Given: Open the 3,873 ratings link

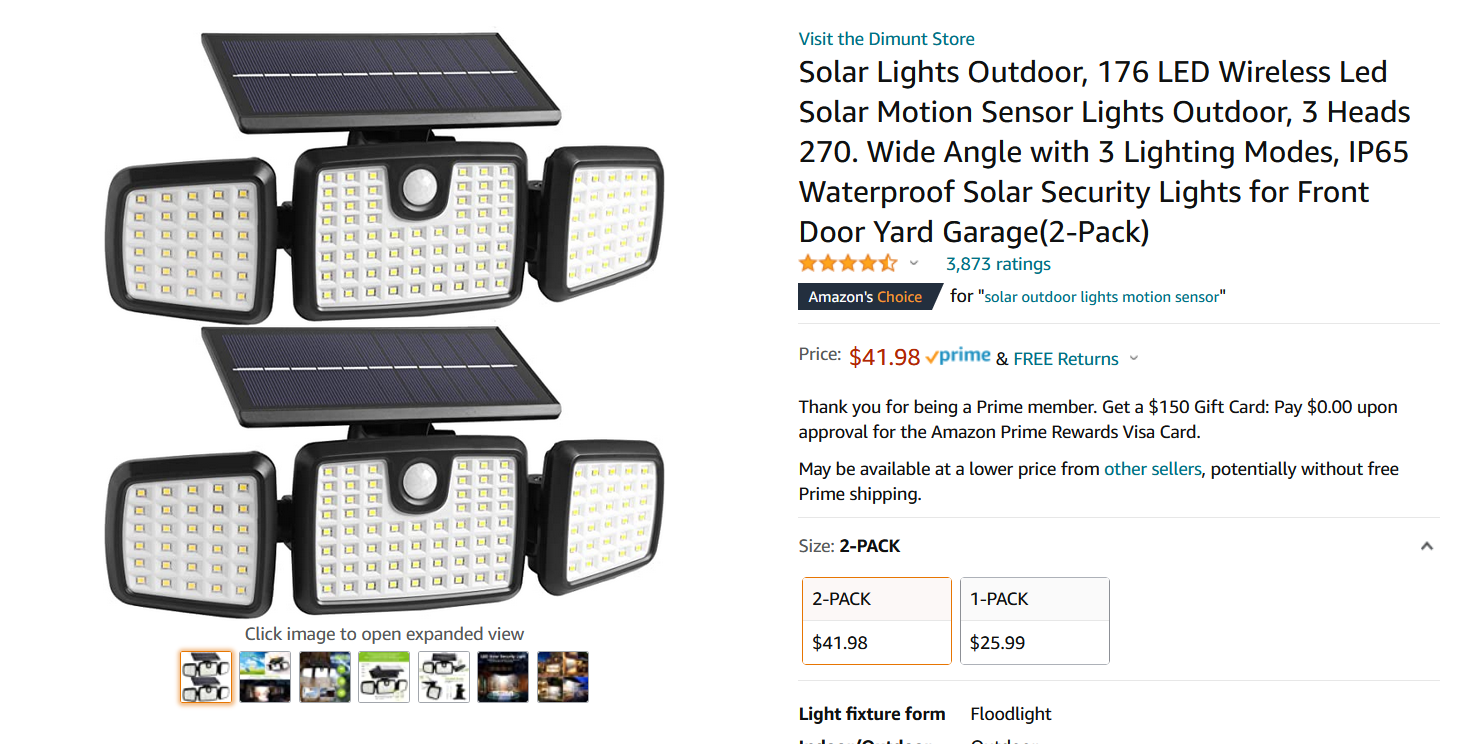Looking at the screenshot, I should coord(998,264).
